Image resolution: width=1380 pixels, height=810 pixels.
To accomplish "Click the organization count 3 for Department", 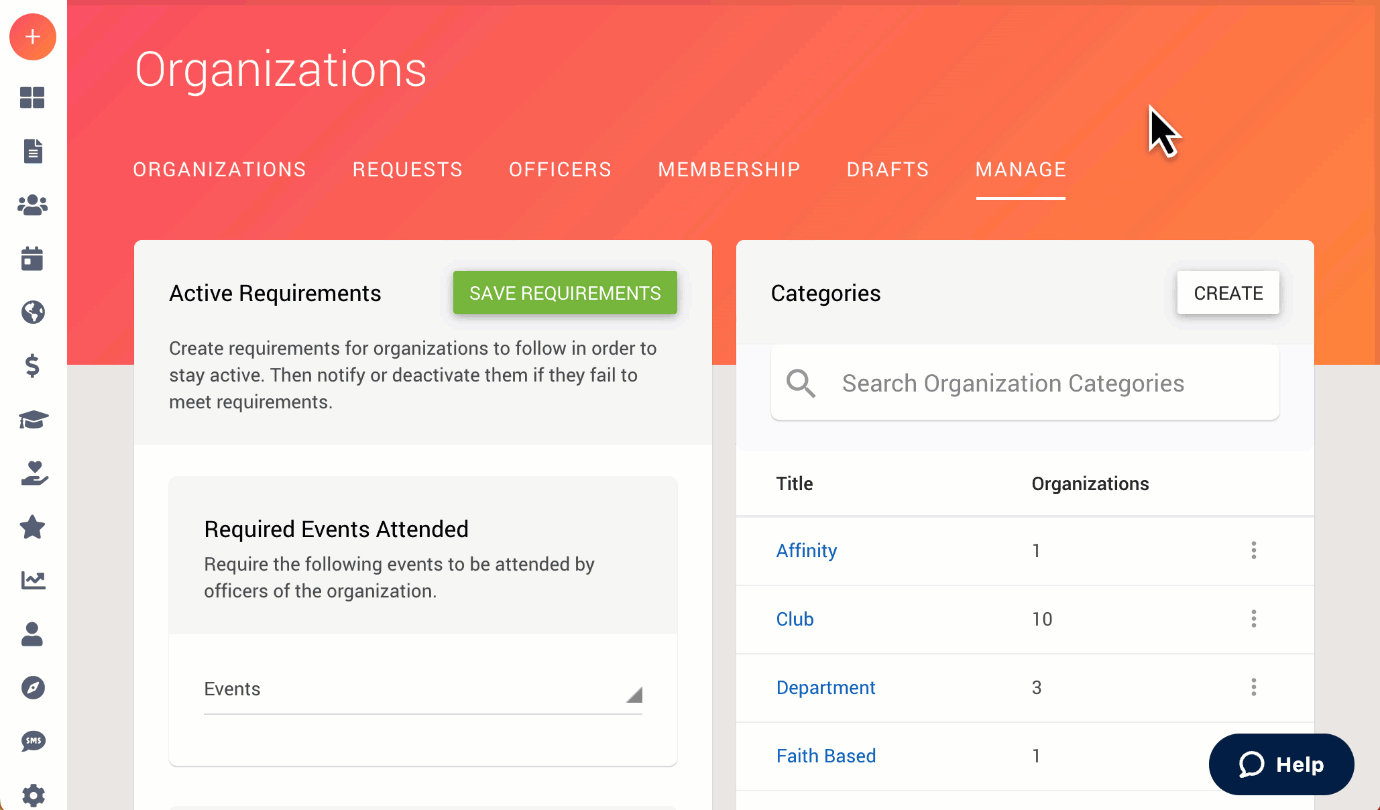I will pyautogui.click(x=1037, y=687).
